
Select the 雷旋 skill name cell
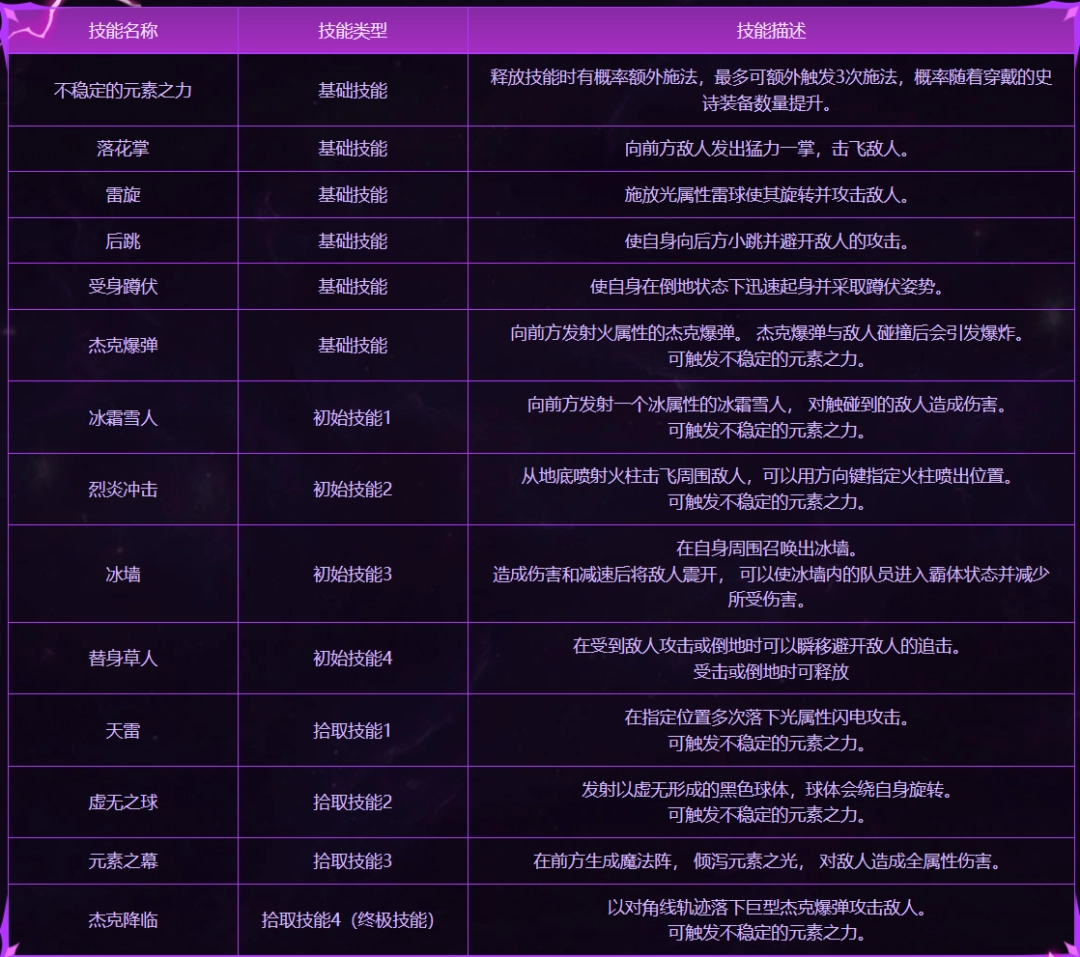[123, 195]
